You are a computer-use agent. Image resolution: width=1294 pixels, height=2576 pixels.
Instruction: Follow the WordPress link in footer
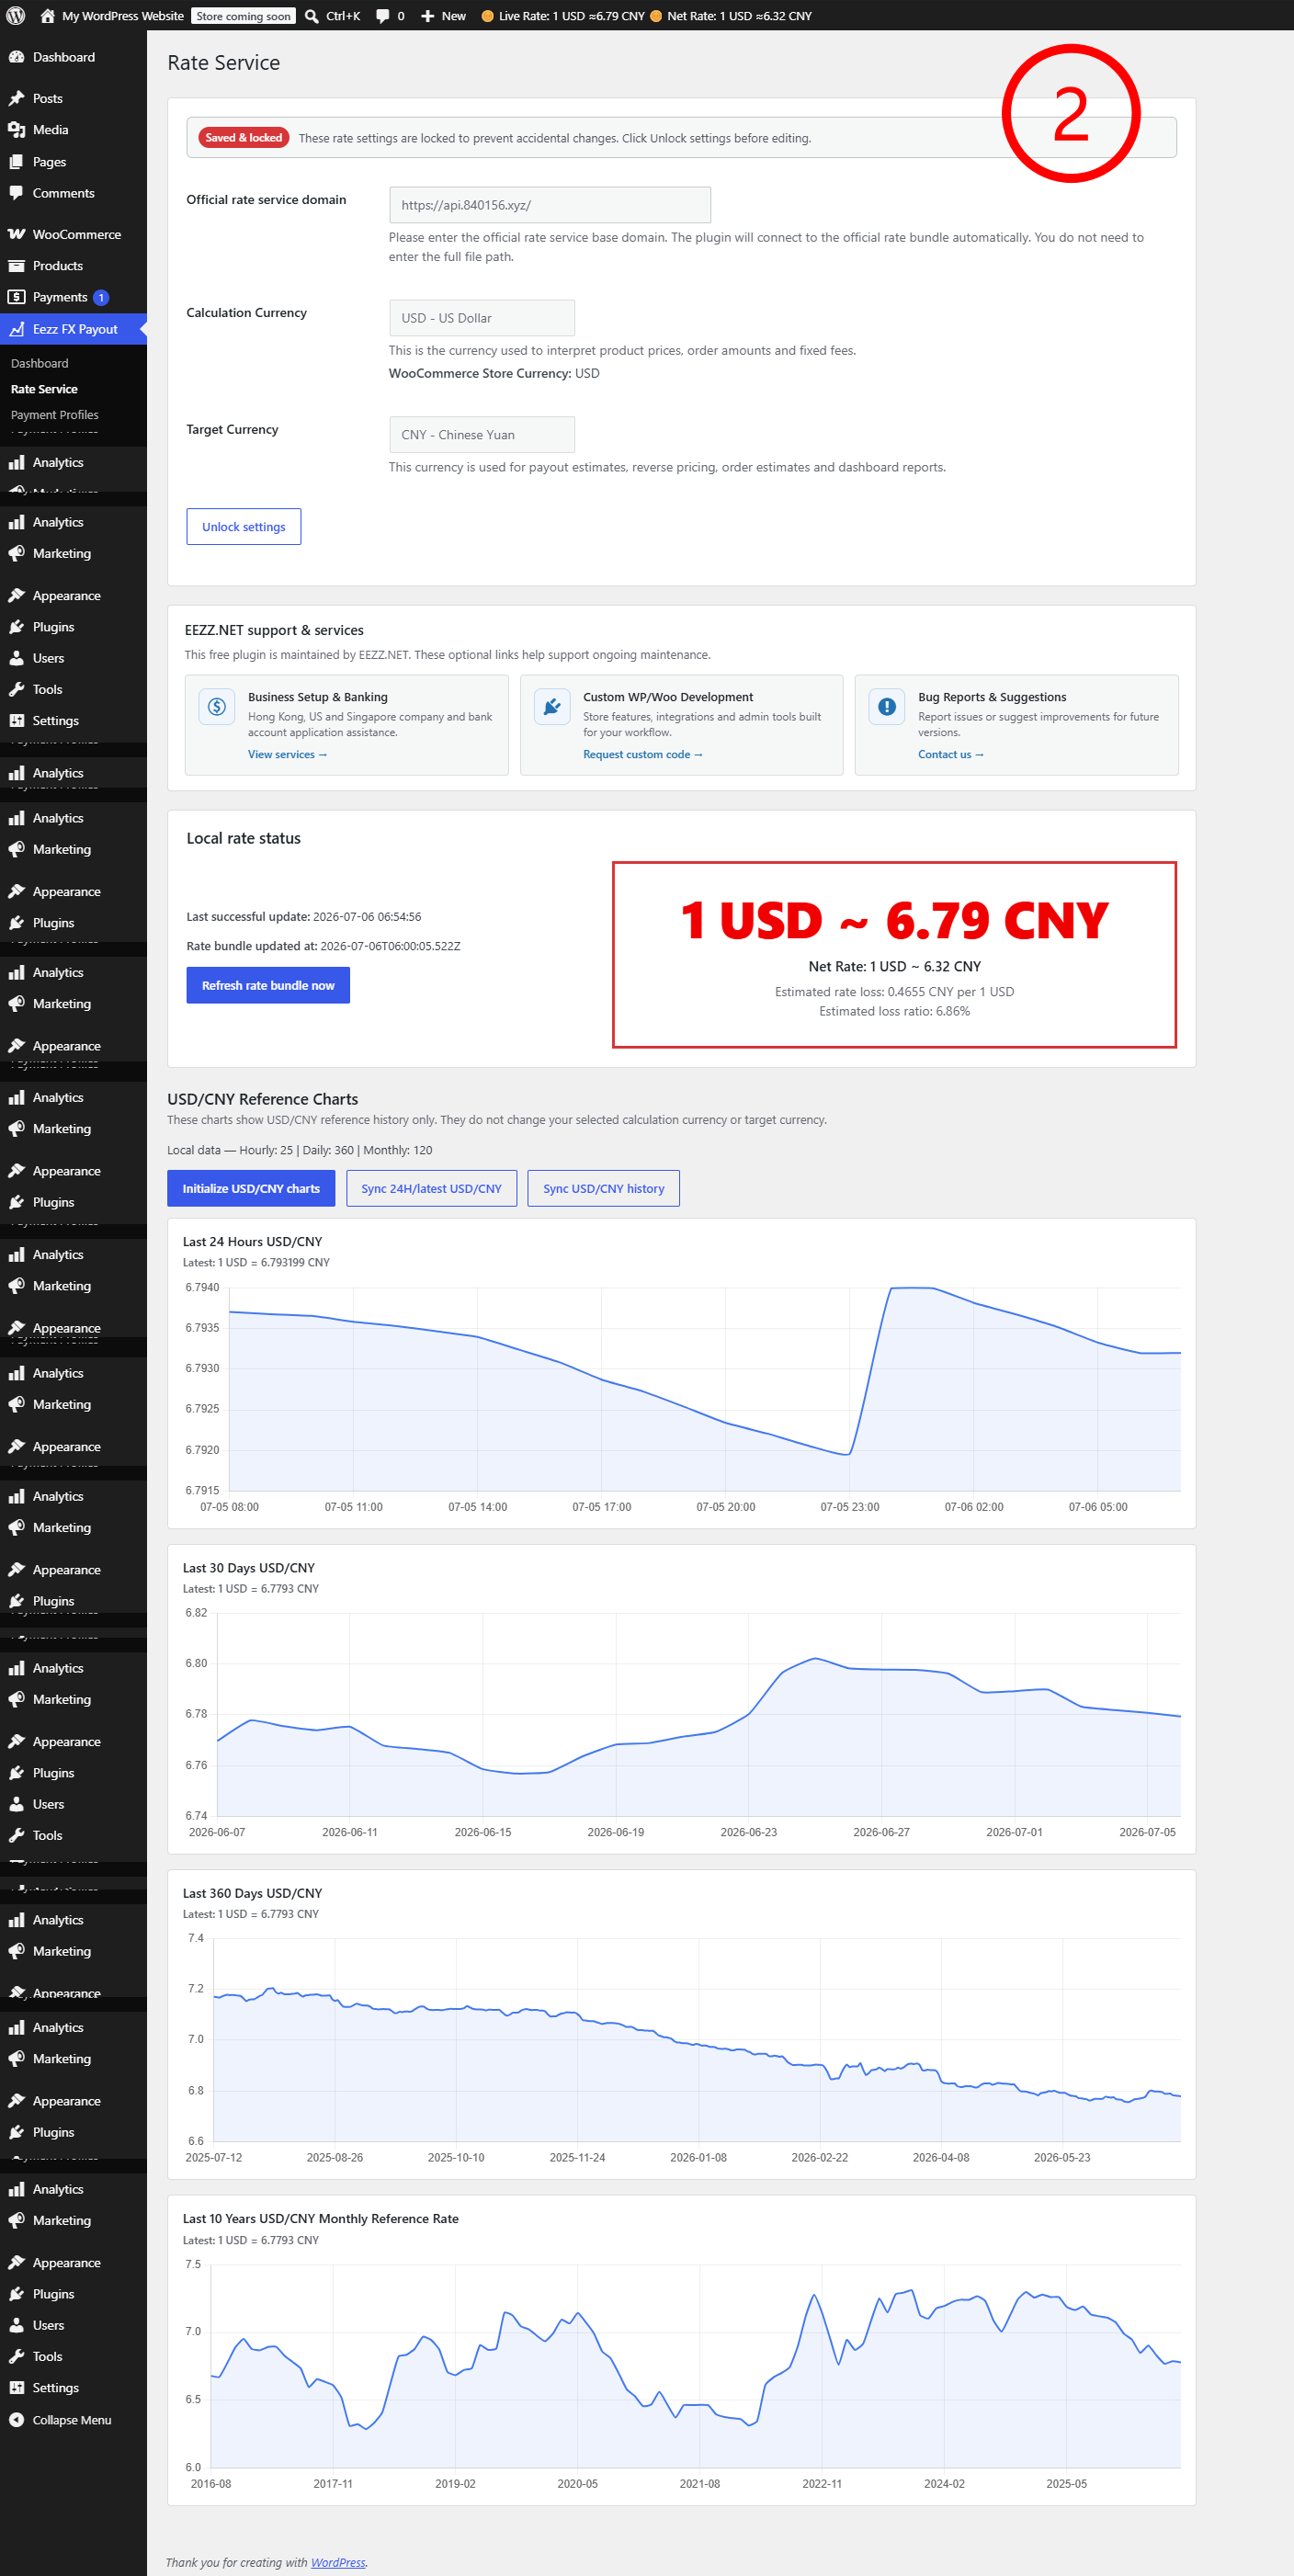tap(338, 2562)
